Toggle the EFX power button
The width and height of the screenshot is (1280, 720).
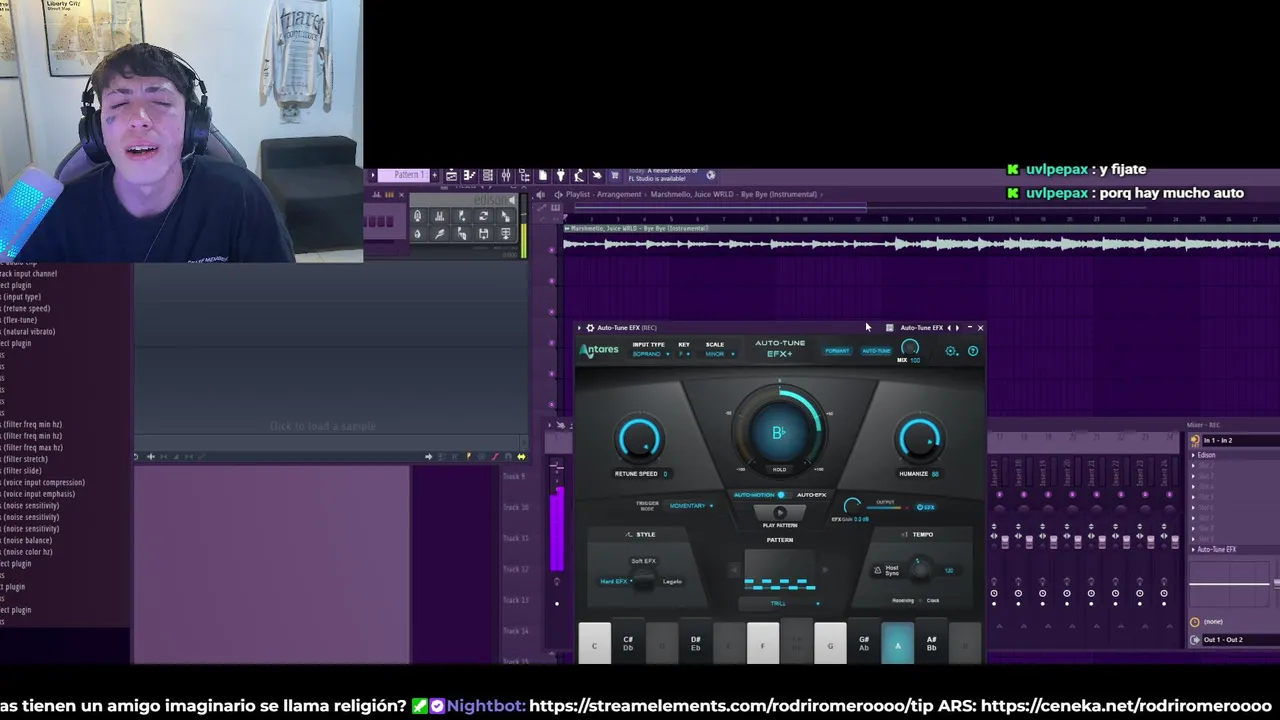(x=926, y=507)
